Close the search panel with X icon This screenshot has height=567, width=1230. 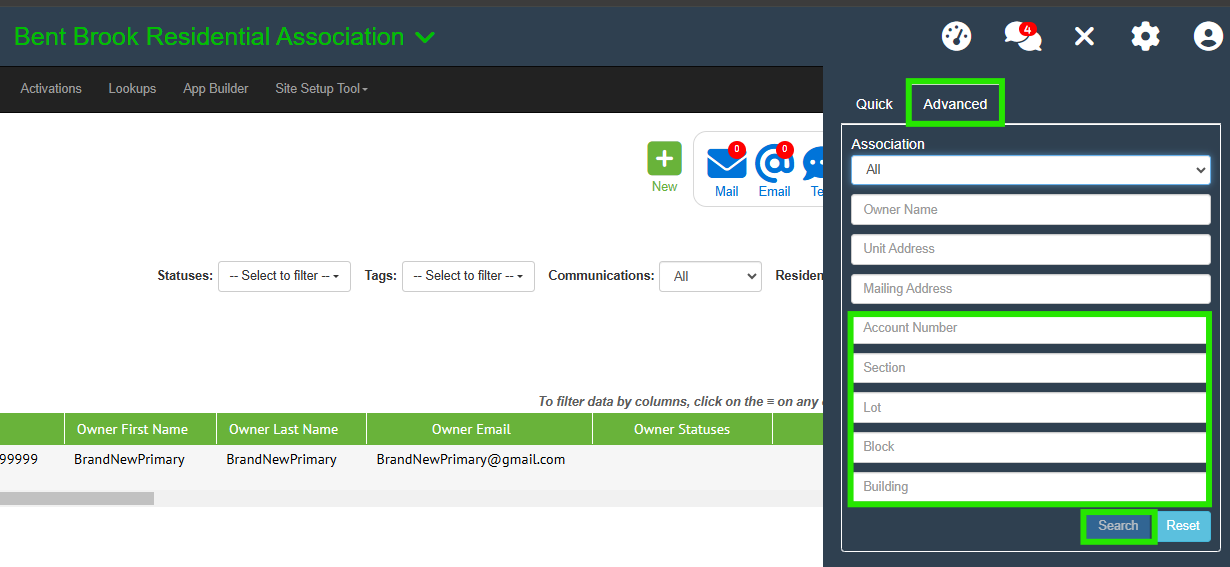tap(1084, 37)
